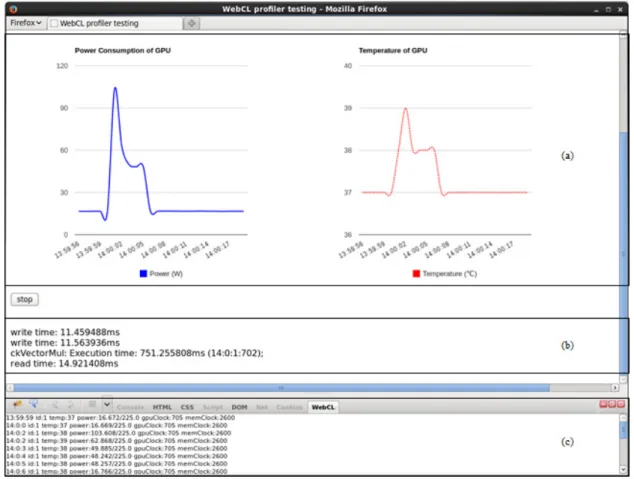This screenshot has width=634, height=479.
Task: Go forward in Firebug panel history
Action: pos(70,405)
